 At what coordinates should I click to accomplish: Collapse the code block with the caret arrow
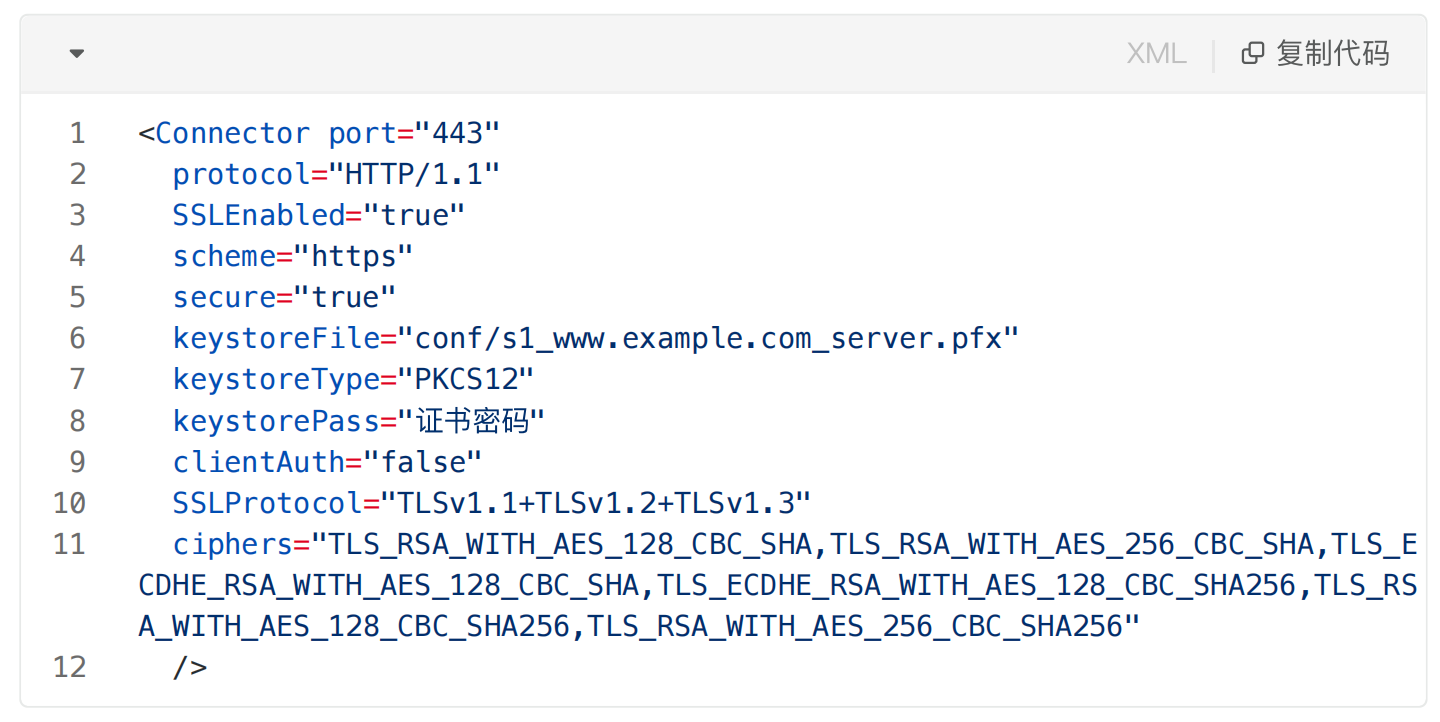coord(77,54)
